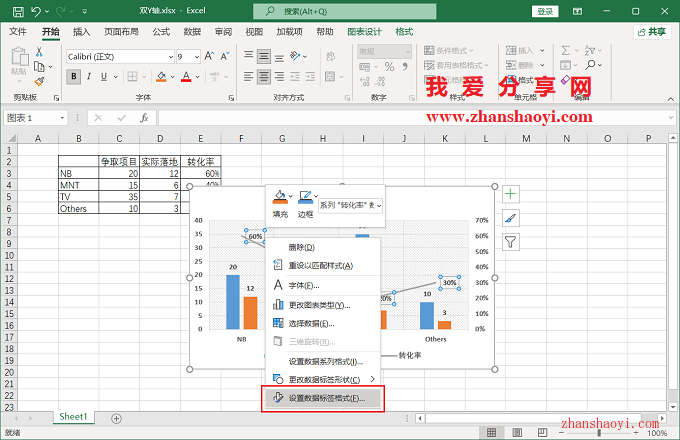Click the Sort and Filter icon
This screenshot has width=680, height=440.
[x=590, y=50]
